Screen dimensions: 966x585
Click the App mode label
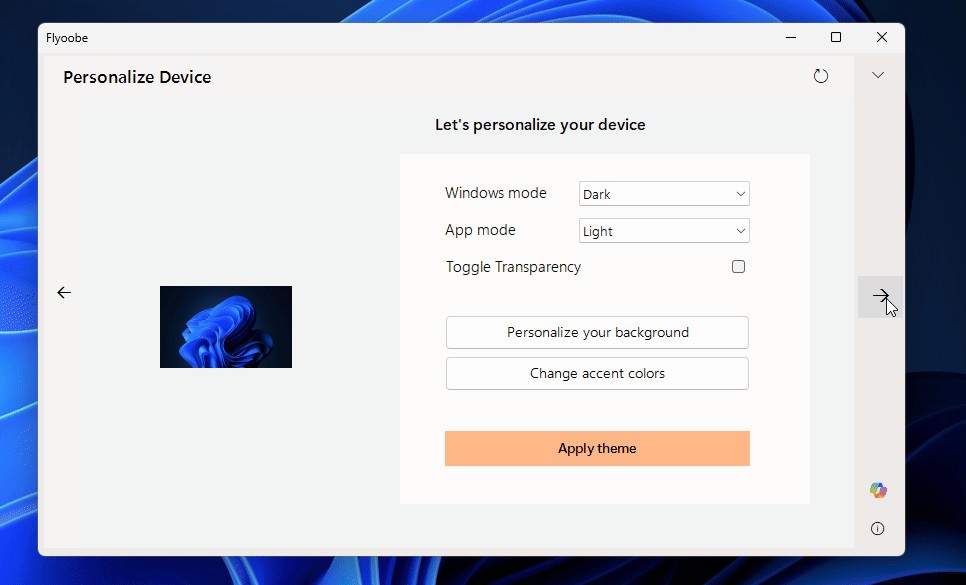480,230
